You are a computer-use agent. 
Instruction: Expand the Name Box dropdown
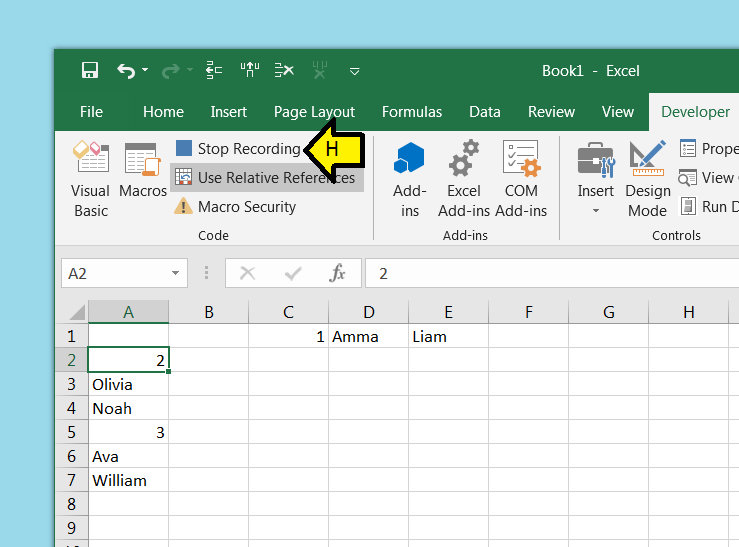[x=176, y=273]
